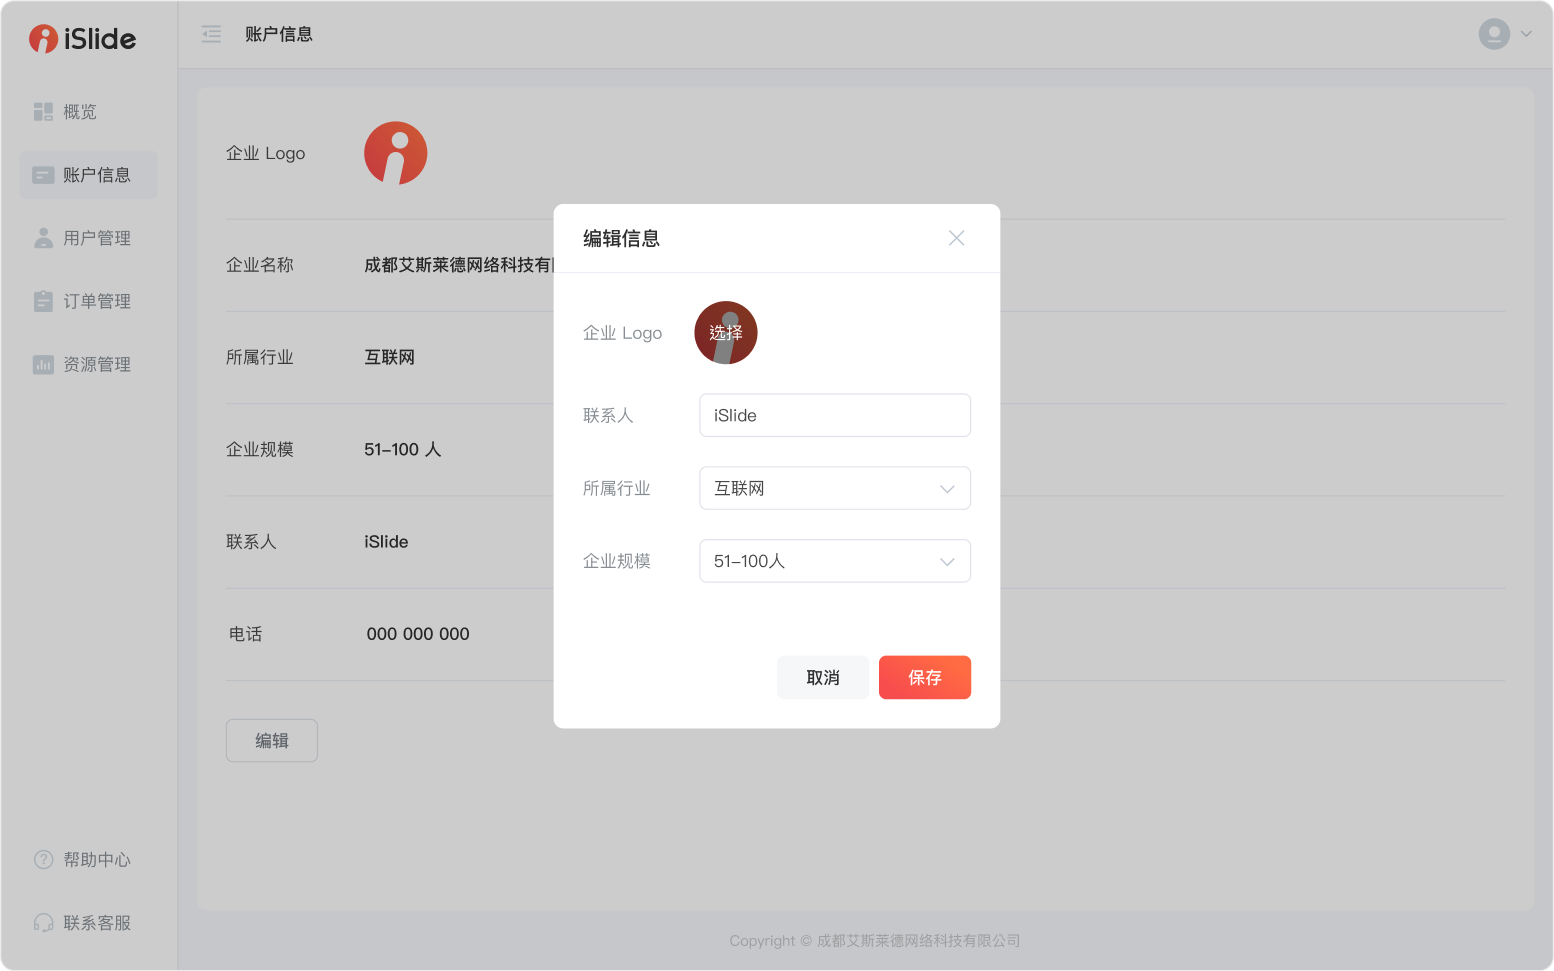Viewport: 1554px width, 971px height.
Task: Click the 选择 logo thumbnail in dialog
Action: click(x=725, y=333)
